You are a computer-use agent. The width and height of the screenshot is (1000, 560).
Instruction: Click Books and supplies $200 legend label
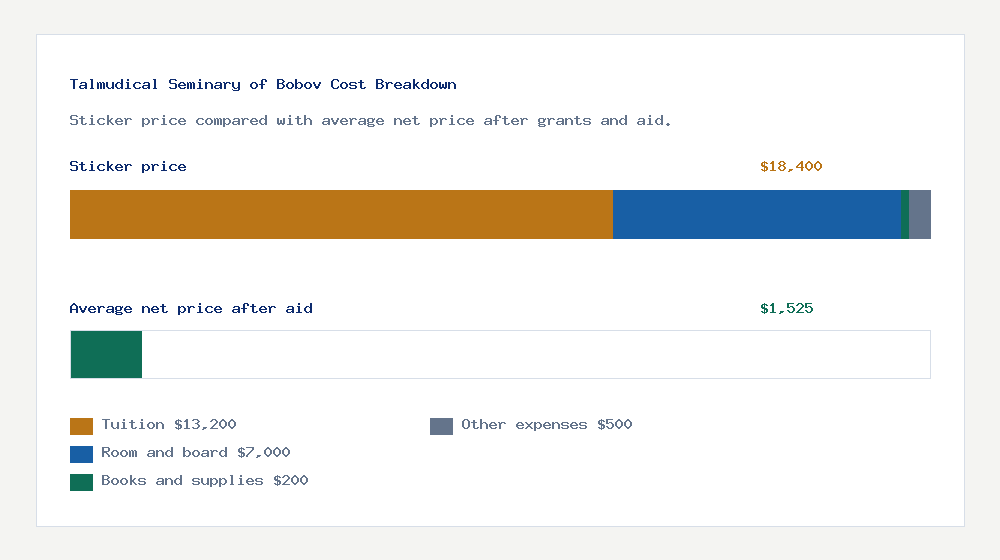pyautogui.click(x=205, y=481)
